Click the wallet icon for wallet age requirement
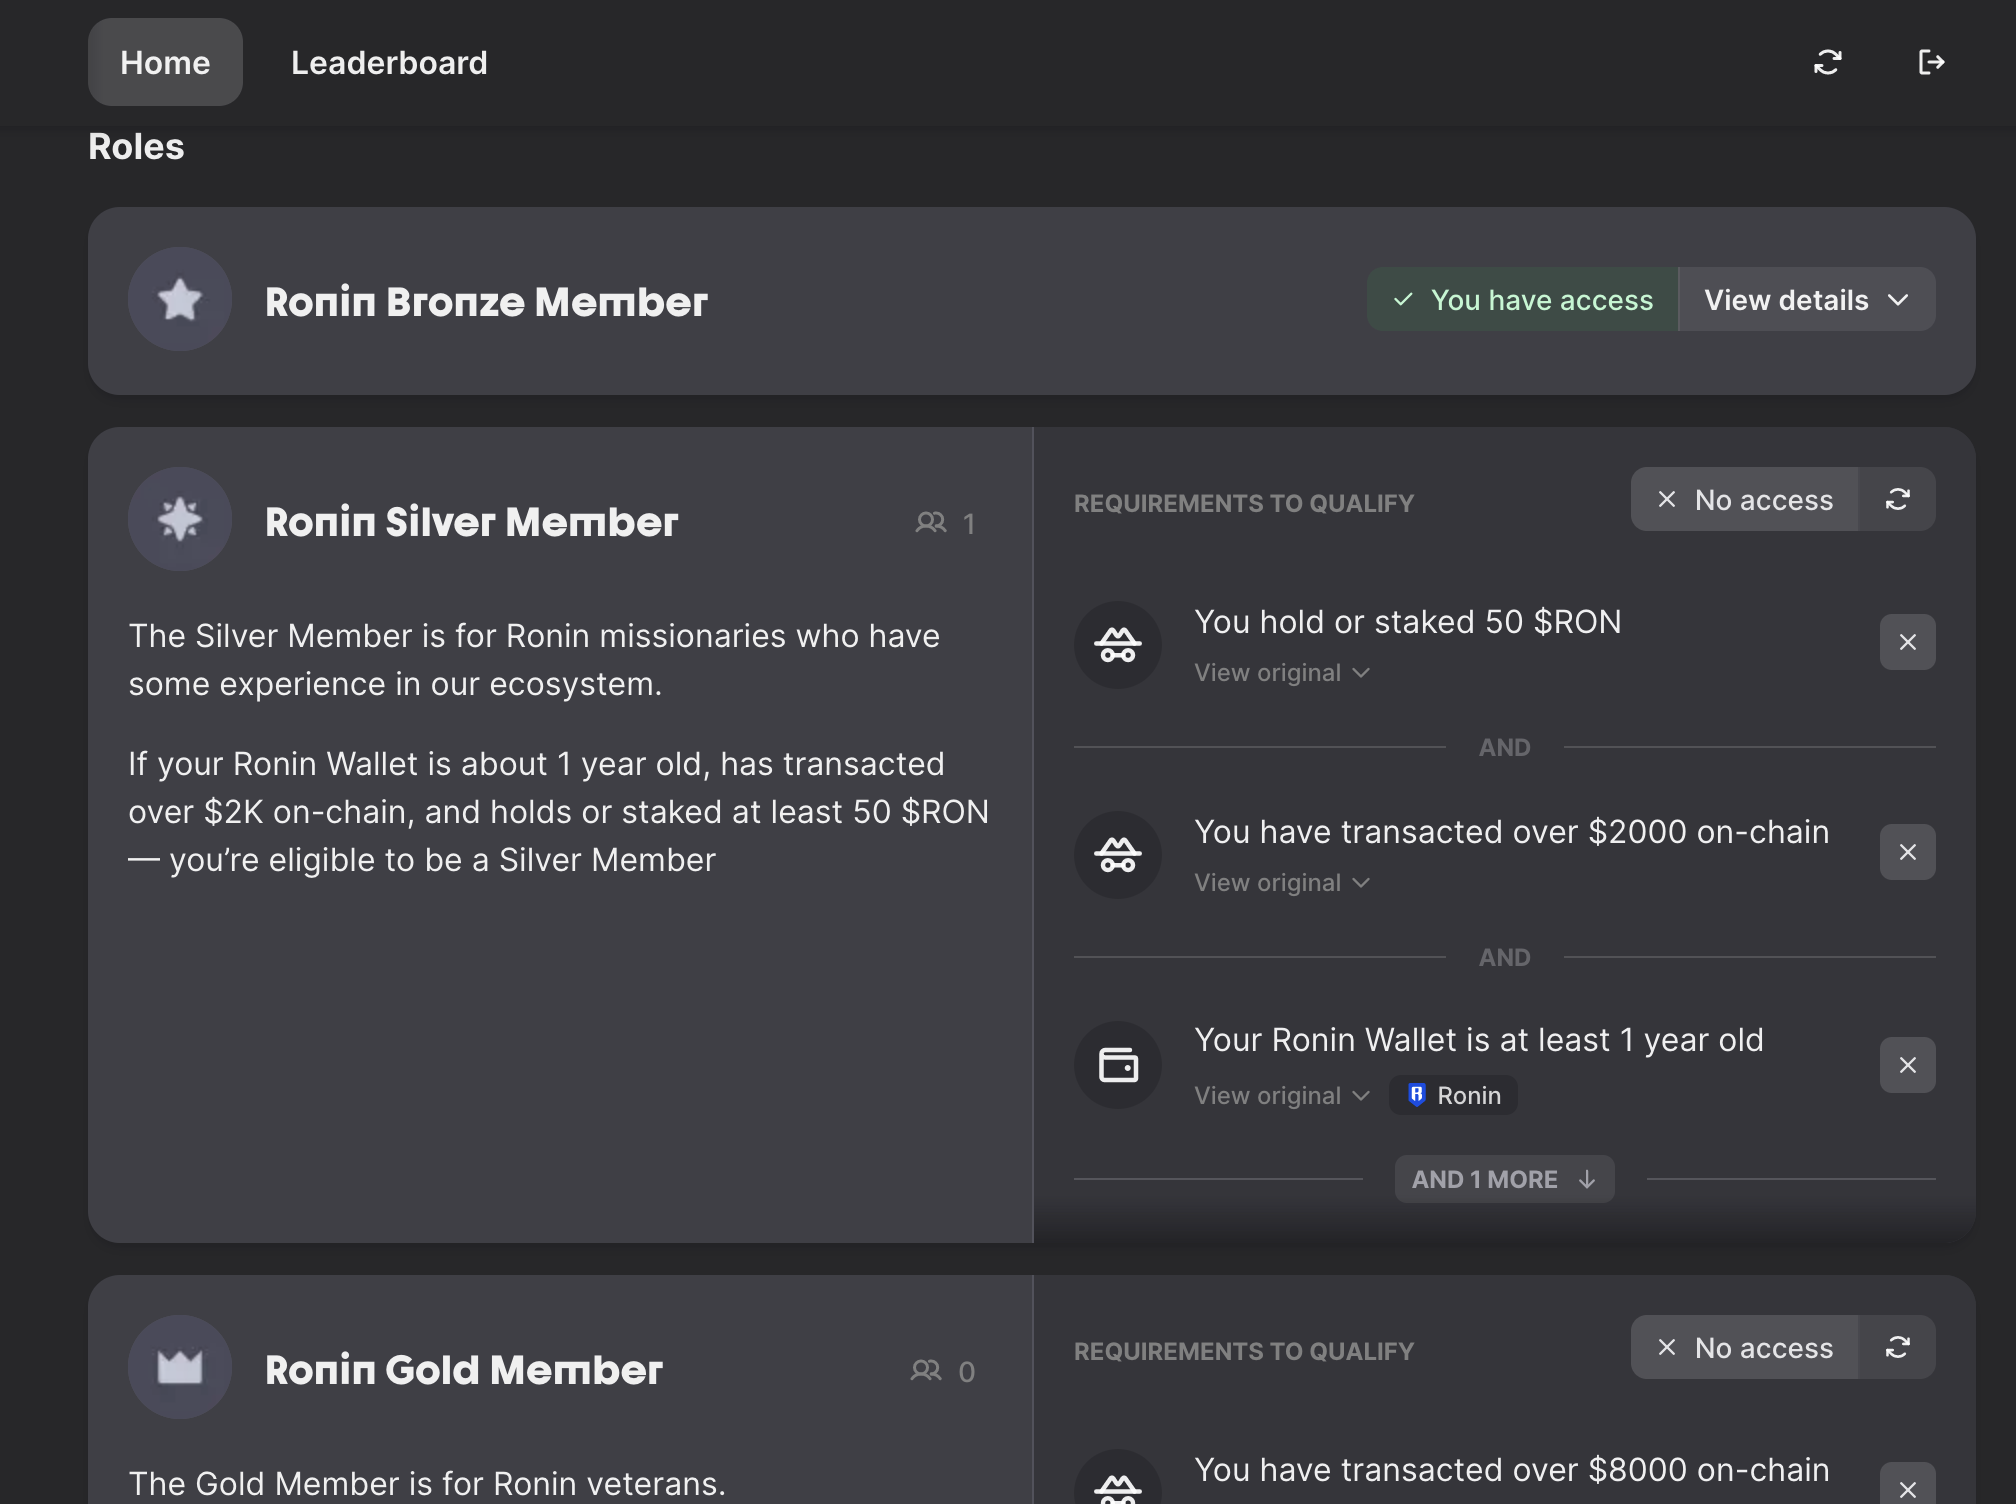This screenshot has width=2016, height=1504. [x=1118, y=1064]
